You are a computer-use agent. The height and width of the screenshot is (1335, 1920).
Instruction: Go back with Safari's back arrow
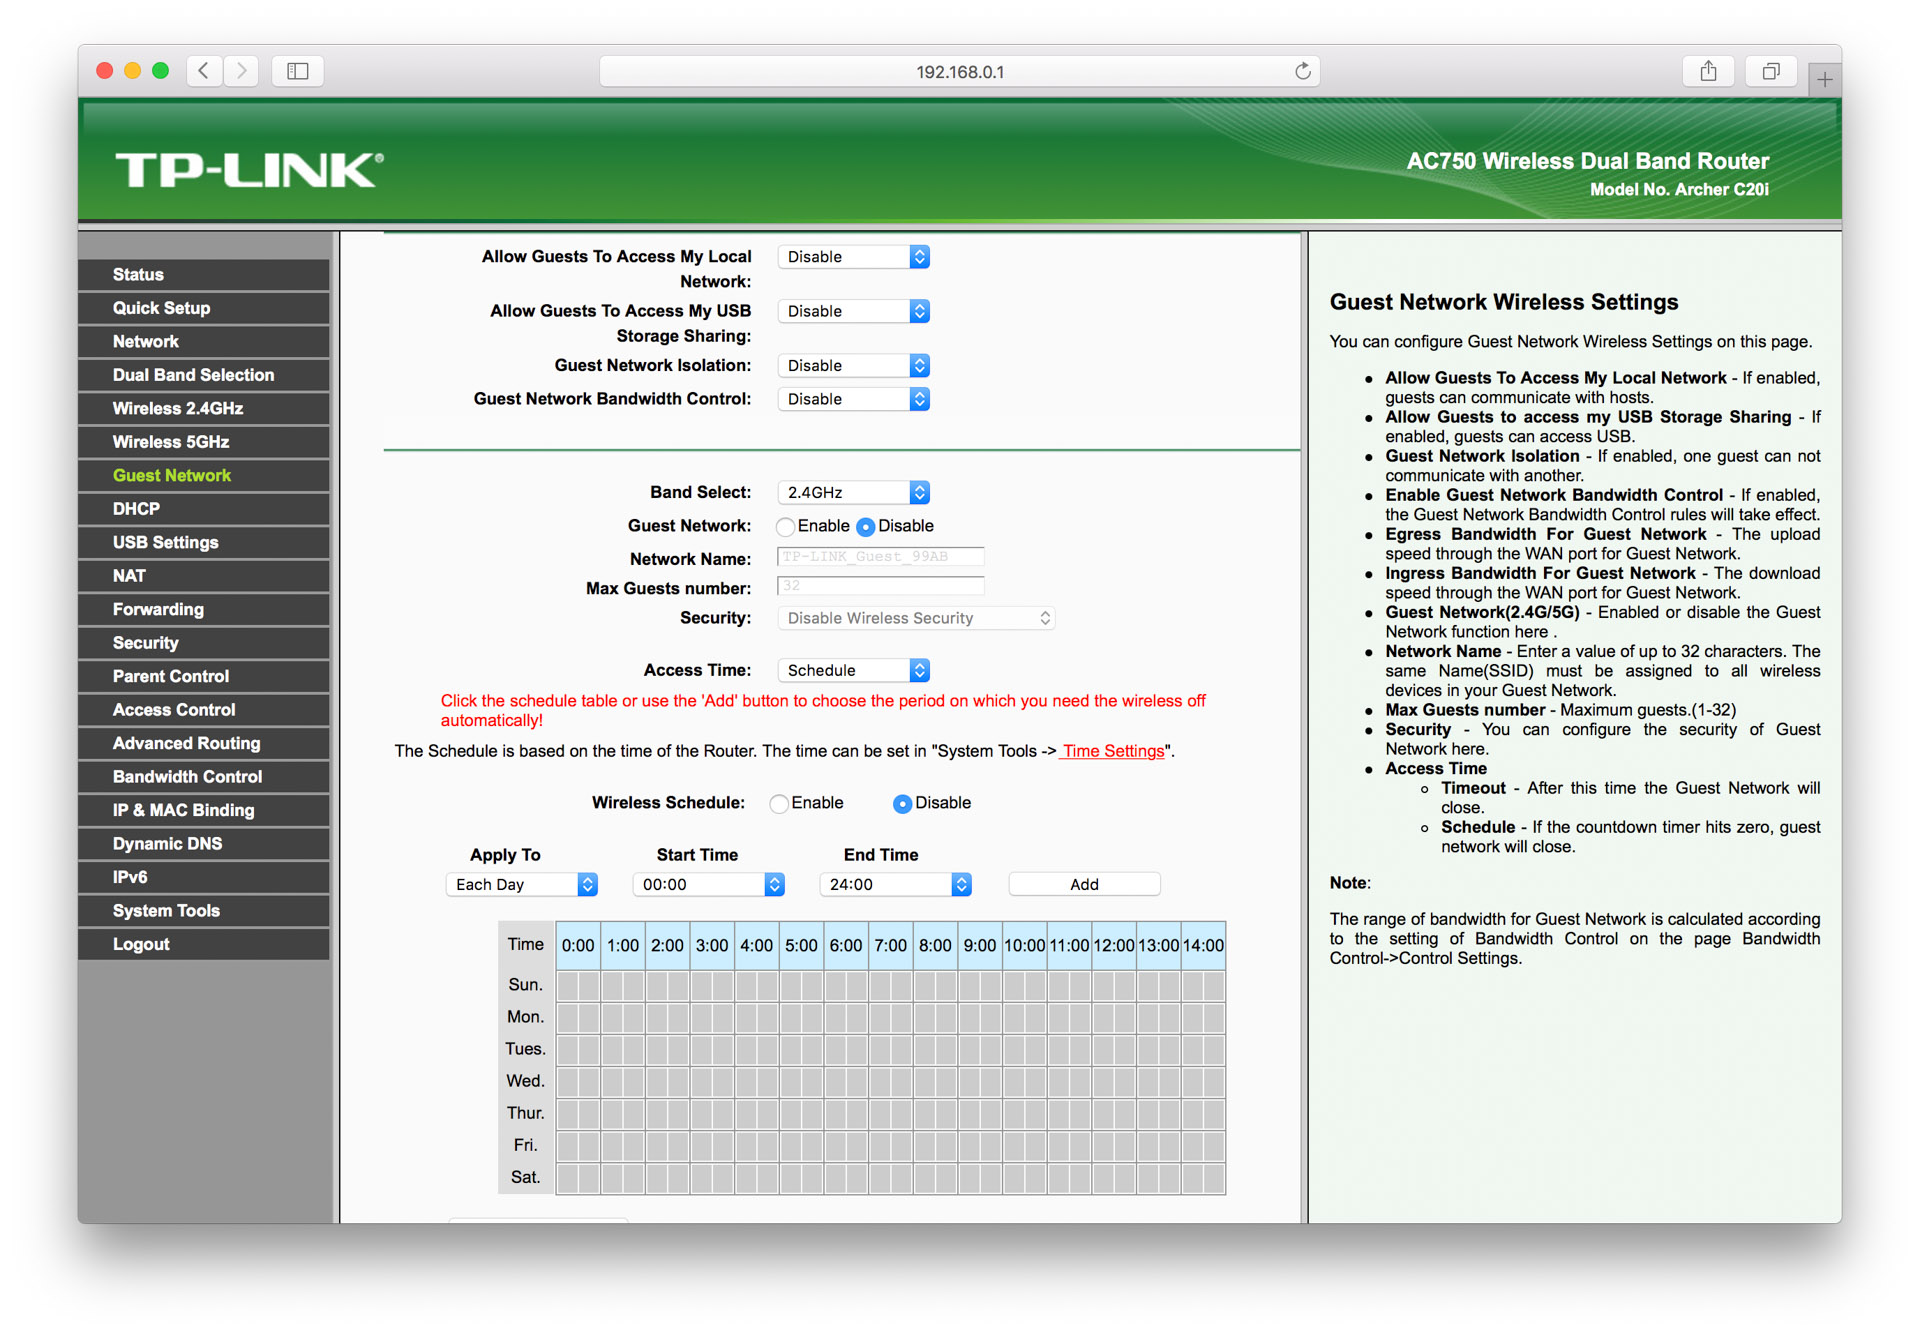click(204, 71)
